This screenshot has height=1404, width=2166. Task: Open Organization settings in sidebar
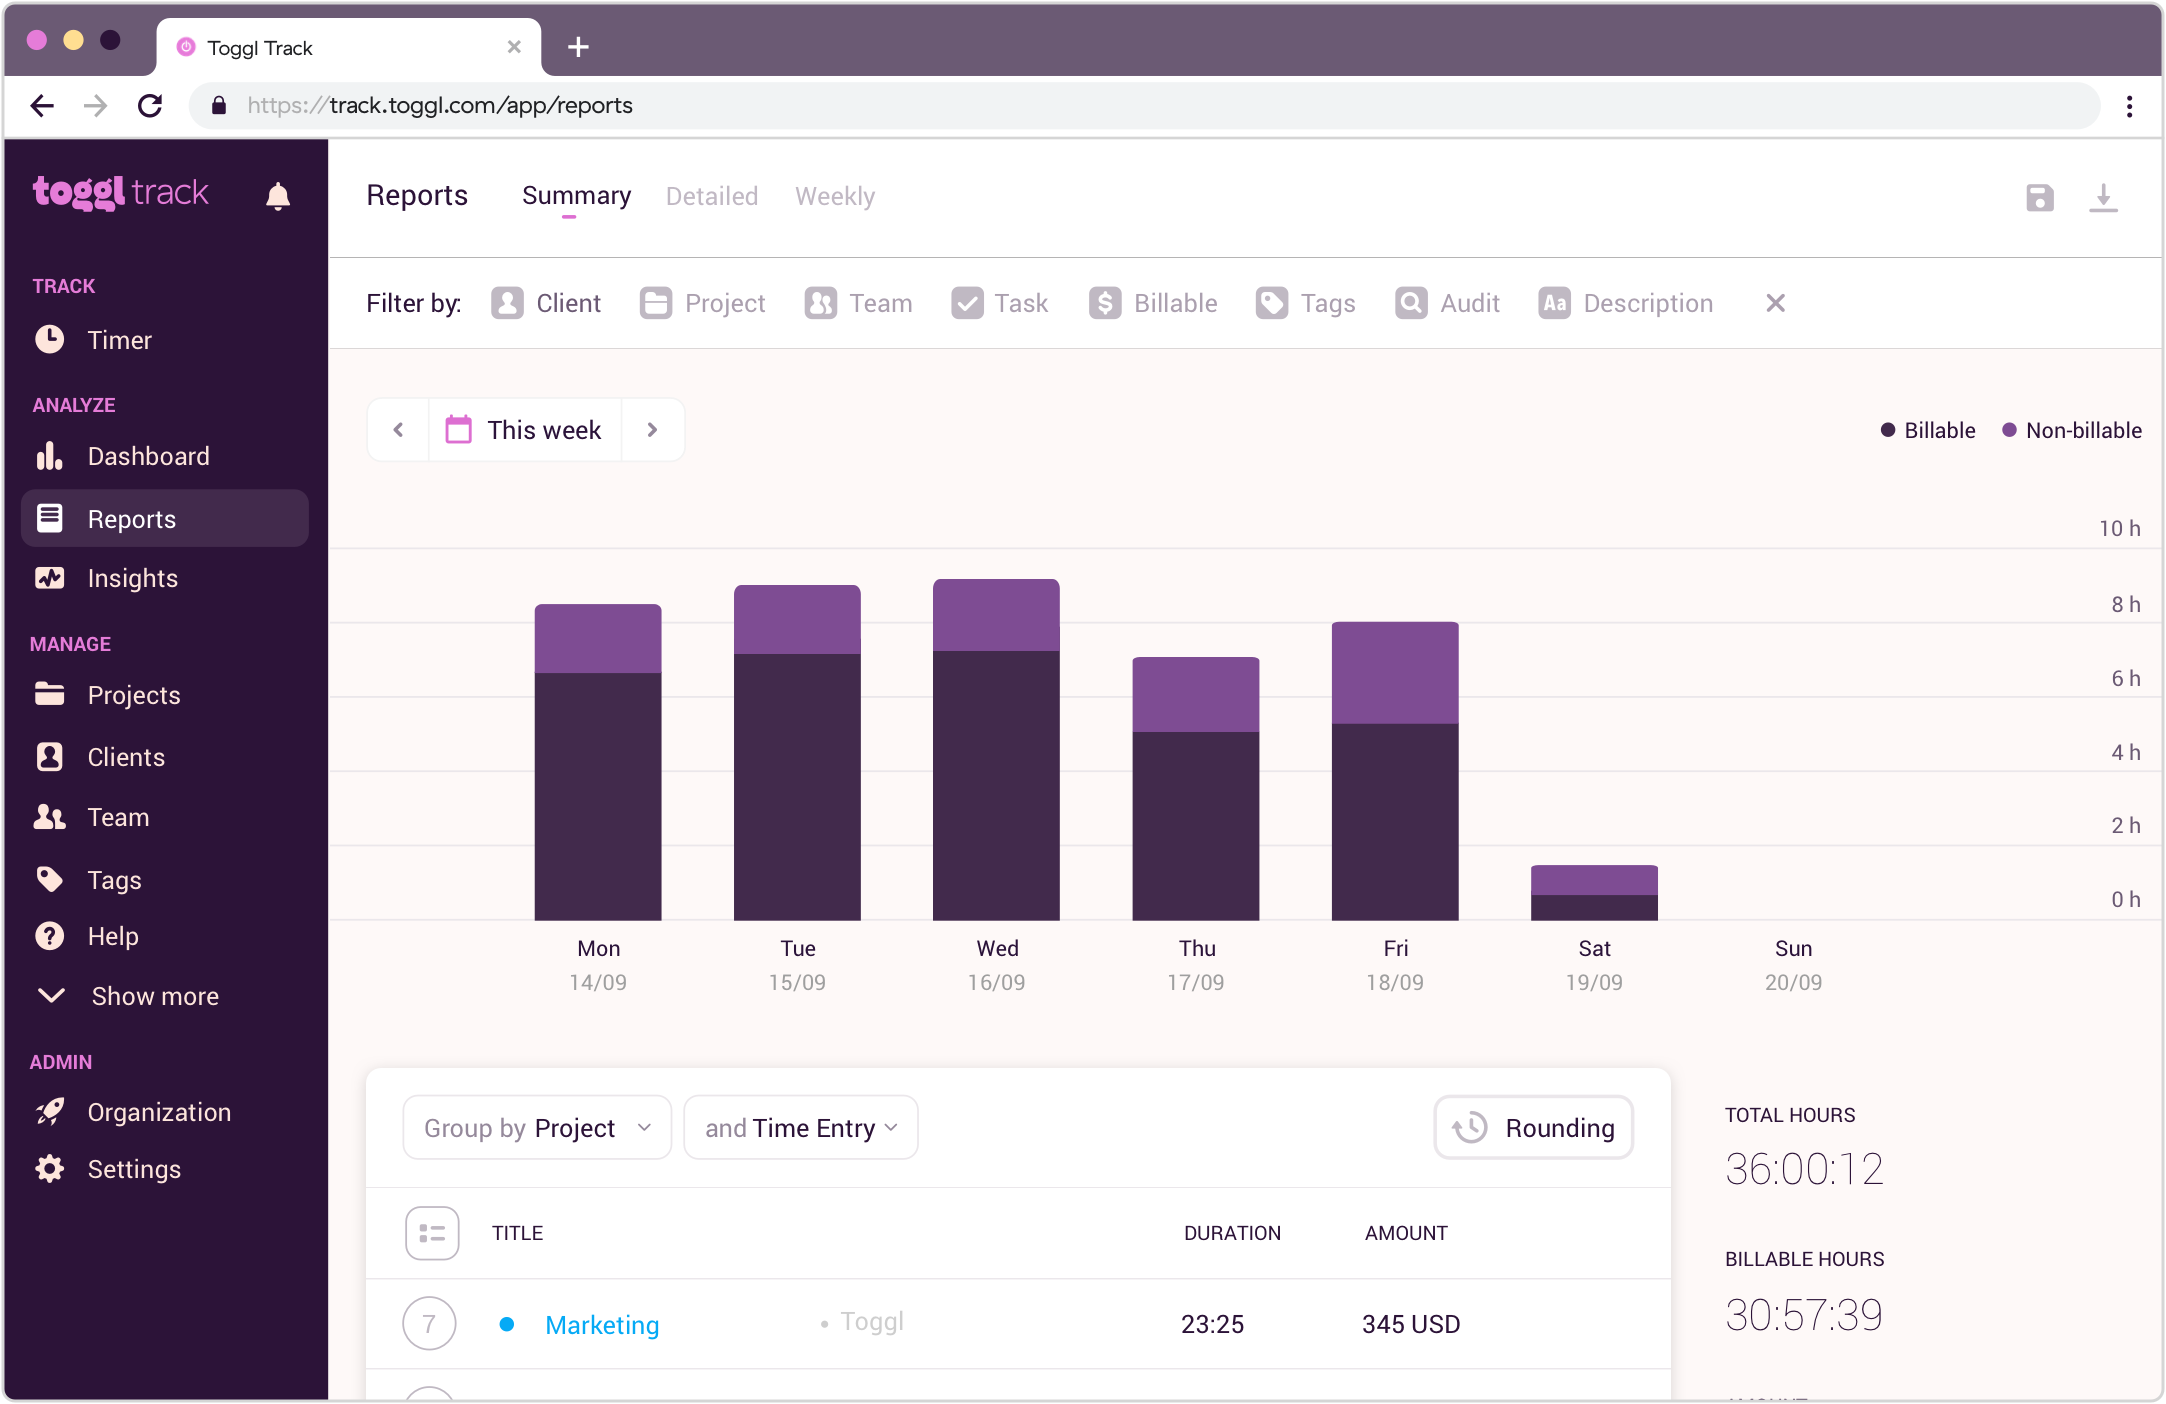[x=158, y=1111]
